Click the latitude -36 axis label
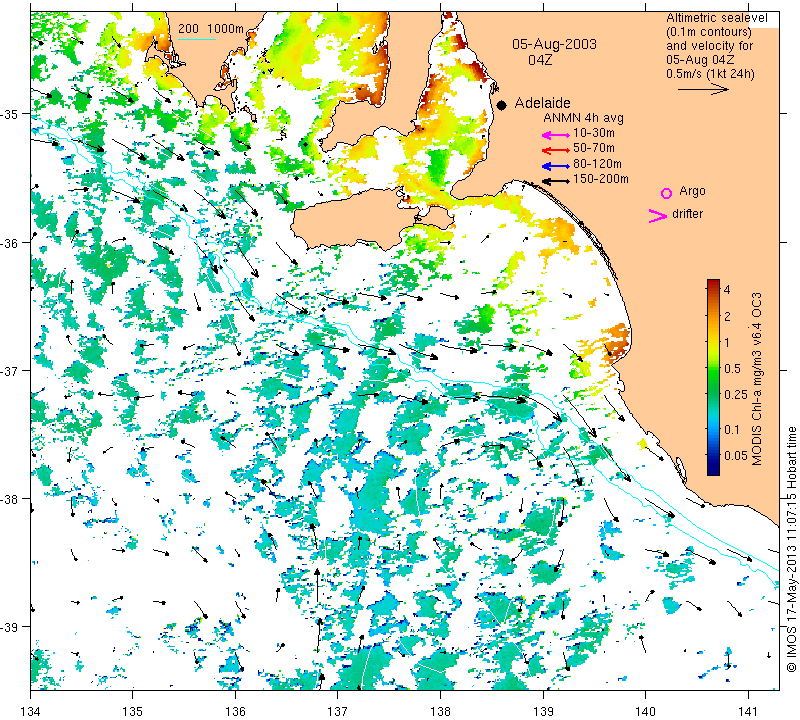 pyautogui.click(x=9, y=243)
